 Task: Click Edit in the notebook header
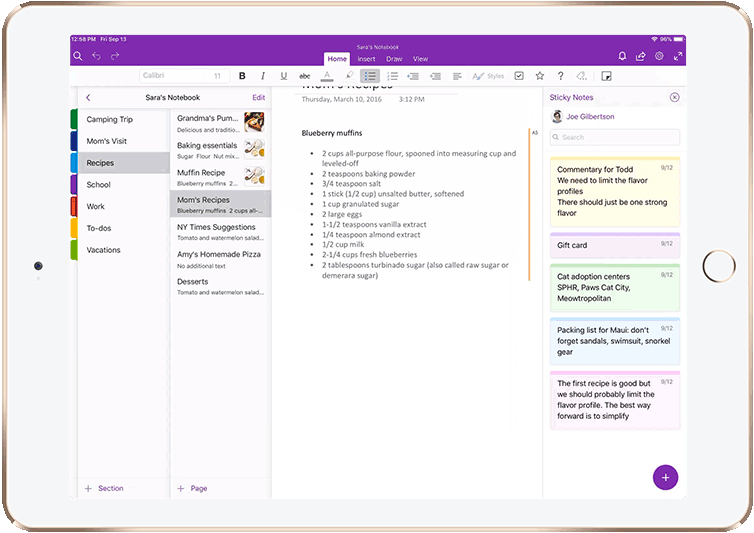[259, 98]
